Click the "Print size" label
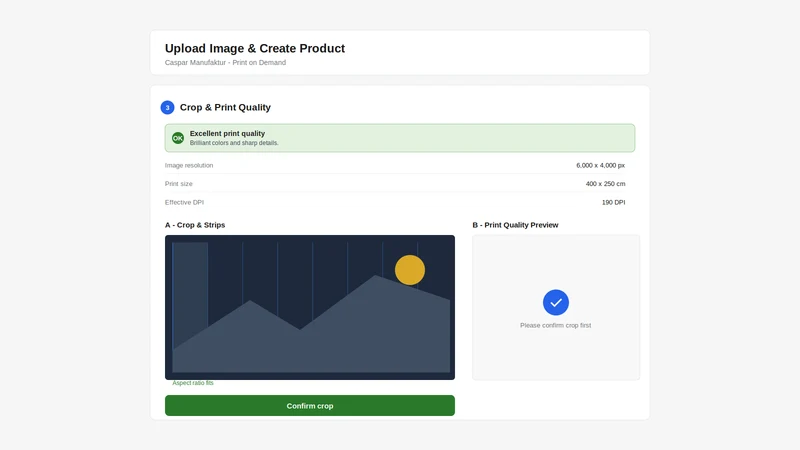This screenshot has height=450, width=800. pyautogui.click(x=179, y=184)
